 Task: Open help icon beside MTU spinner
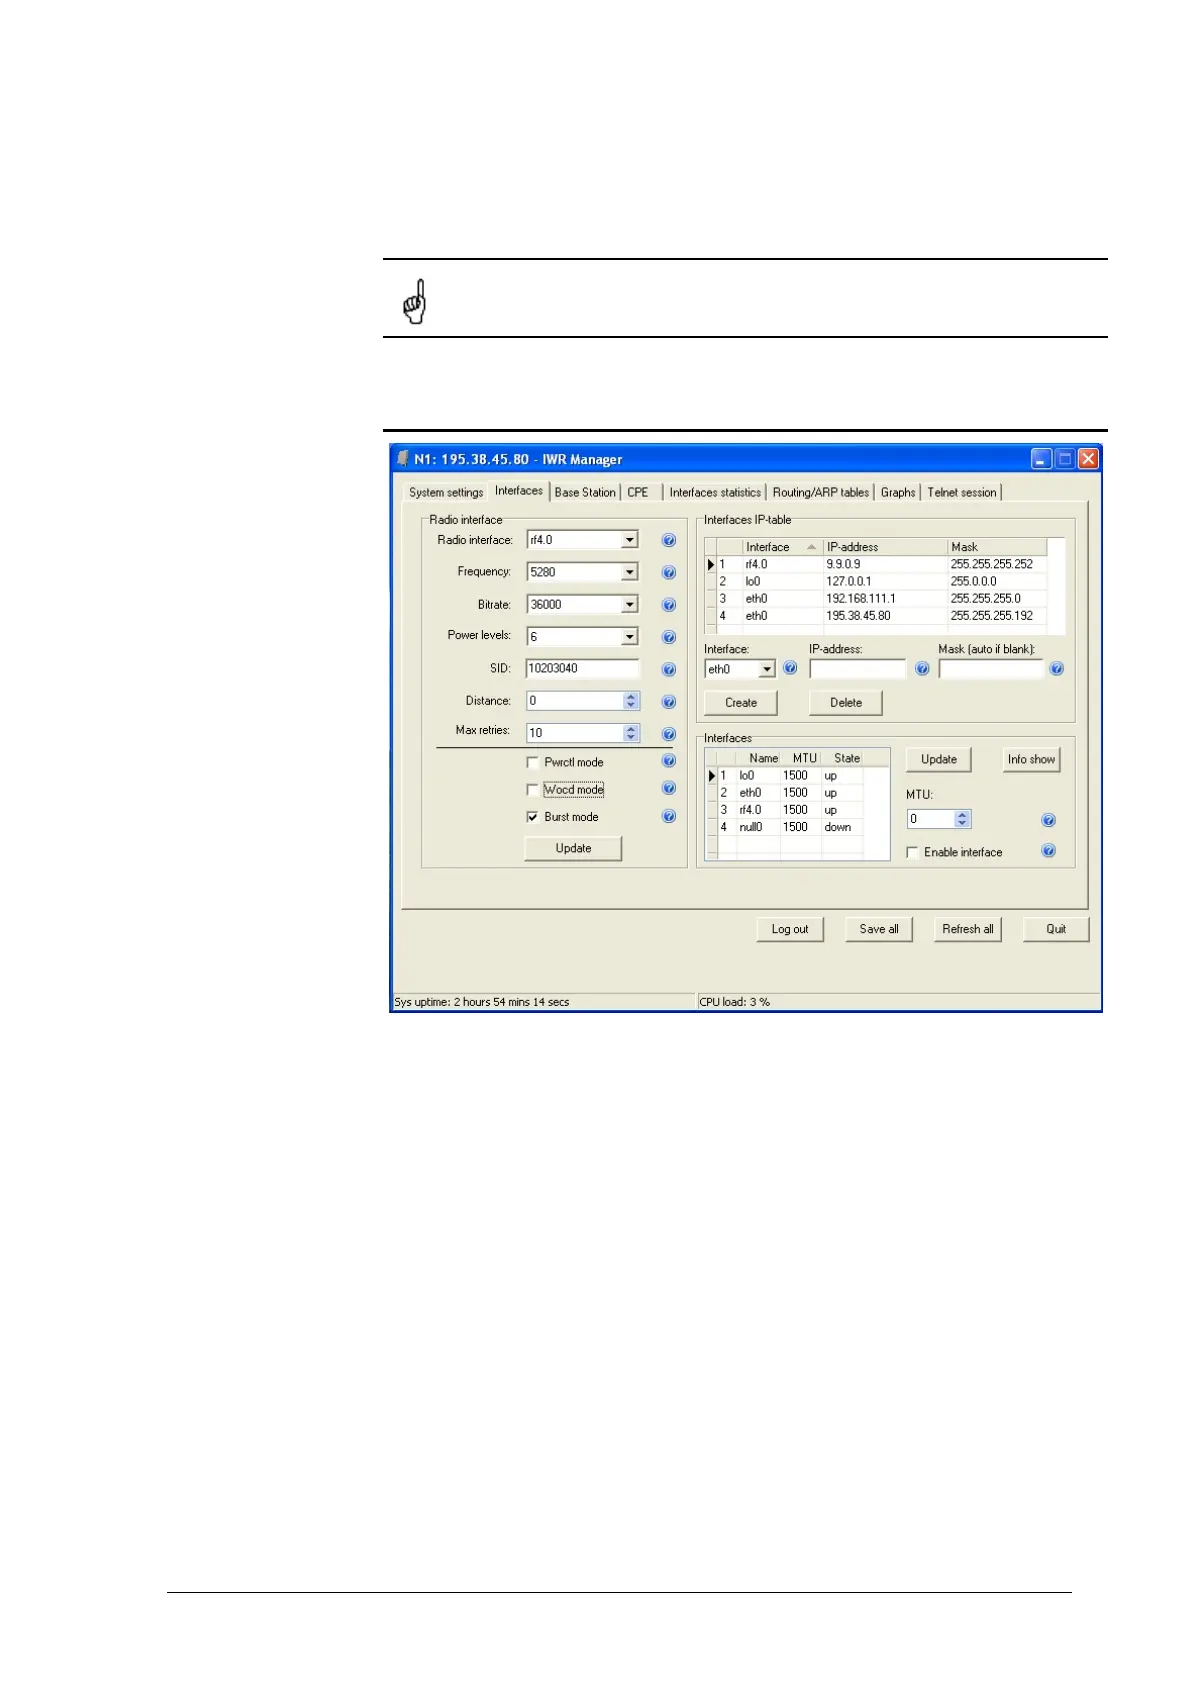point(1048,820)
